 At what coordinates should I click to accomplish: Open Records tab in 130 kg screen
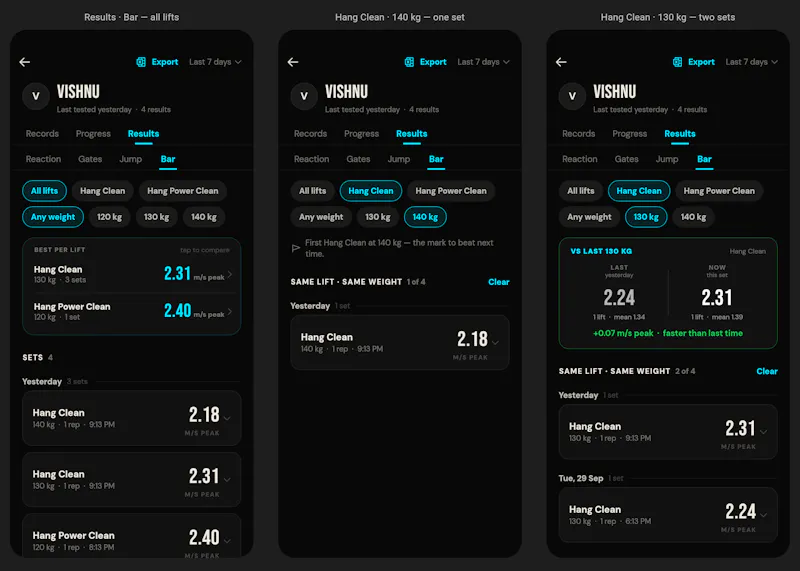pos(579,134)
